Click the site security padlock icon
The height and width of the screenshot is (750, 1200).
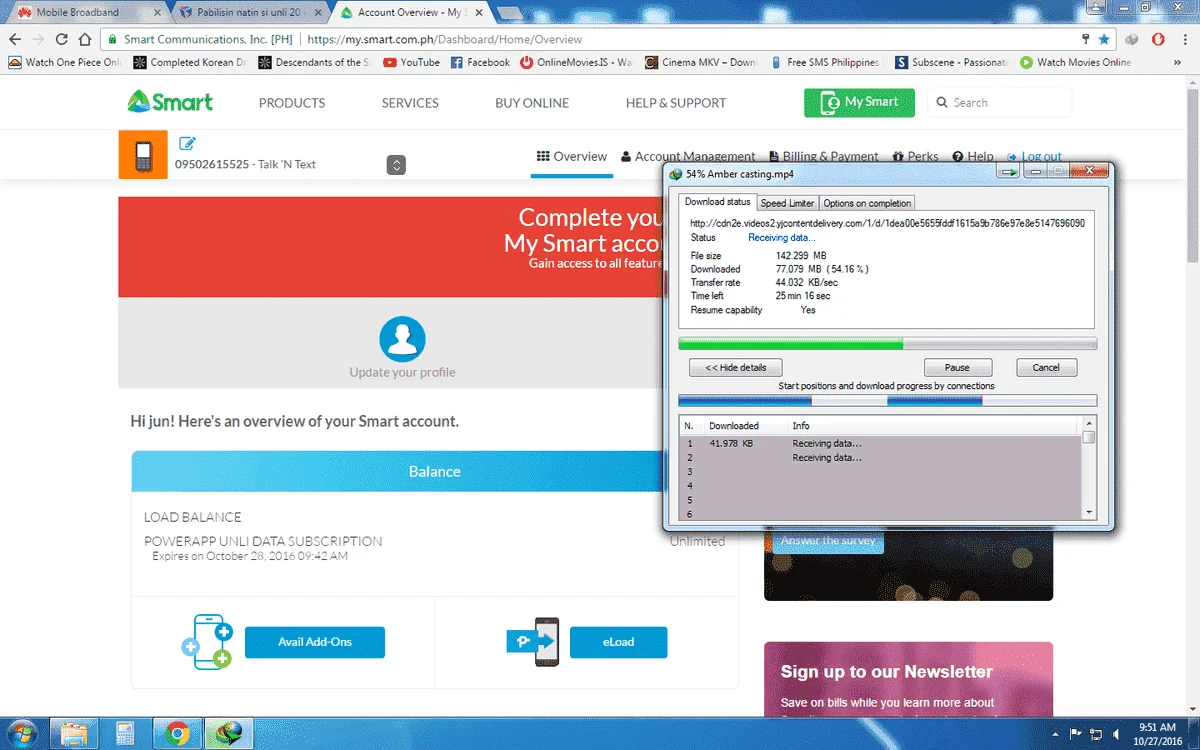[111, 39]
